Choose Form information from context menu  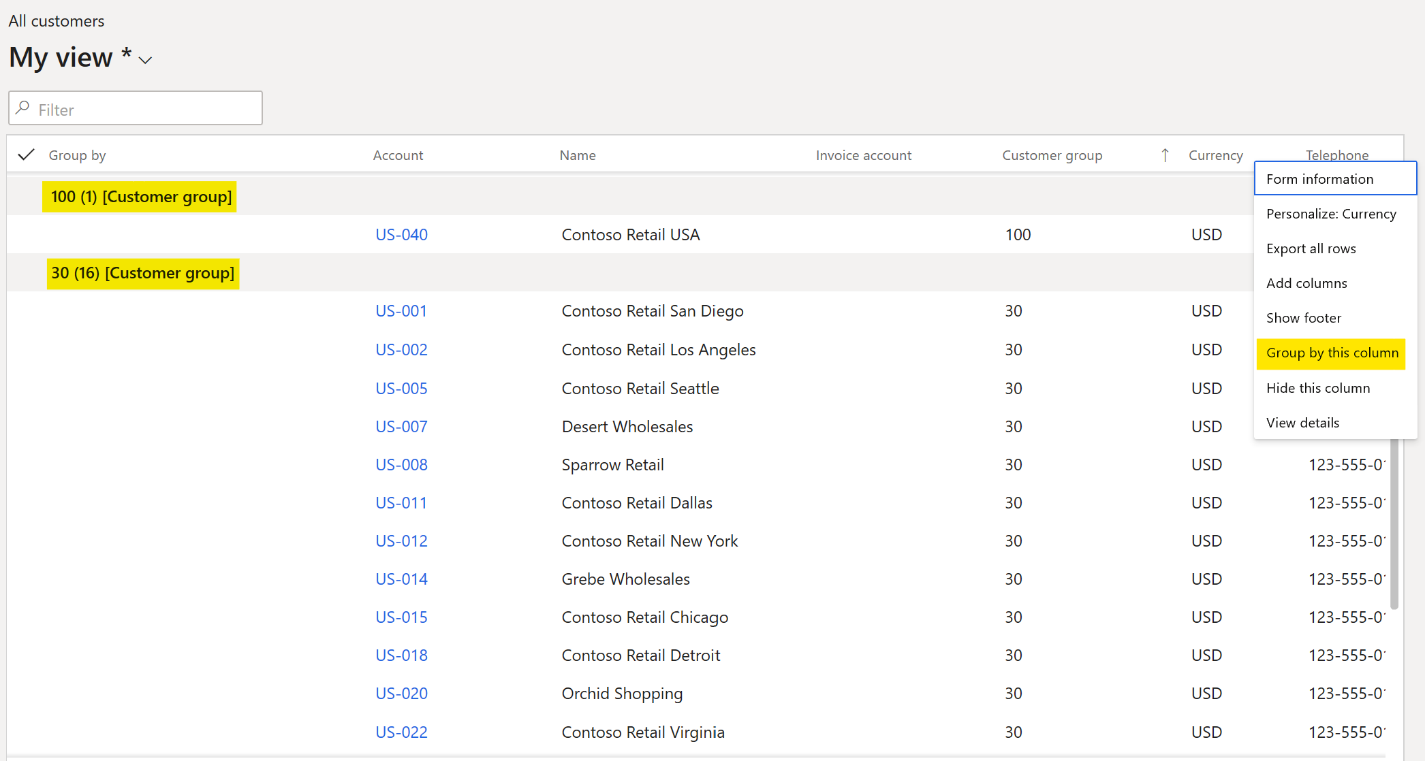(x=1335, y=179)
